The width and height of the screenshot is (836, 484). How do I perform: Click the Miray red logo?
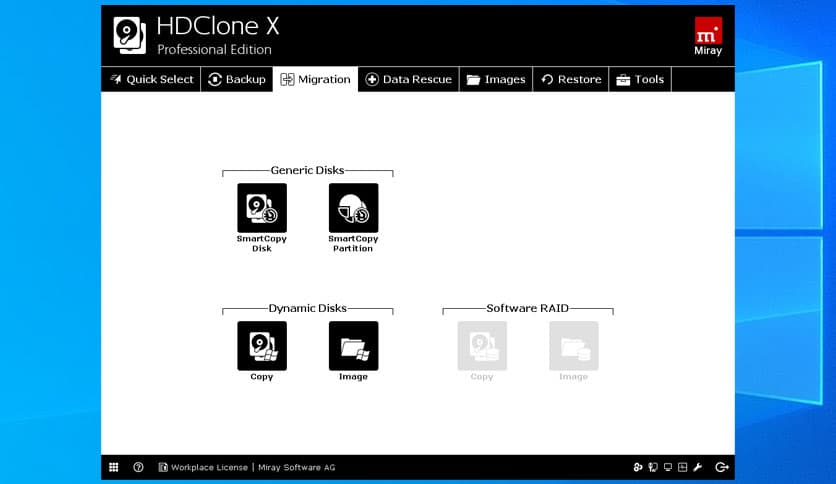tap(708, 30)
